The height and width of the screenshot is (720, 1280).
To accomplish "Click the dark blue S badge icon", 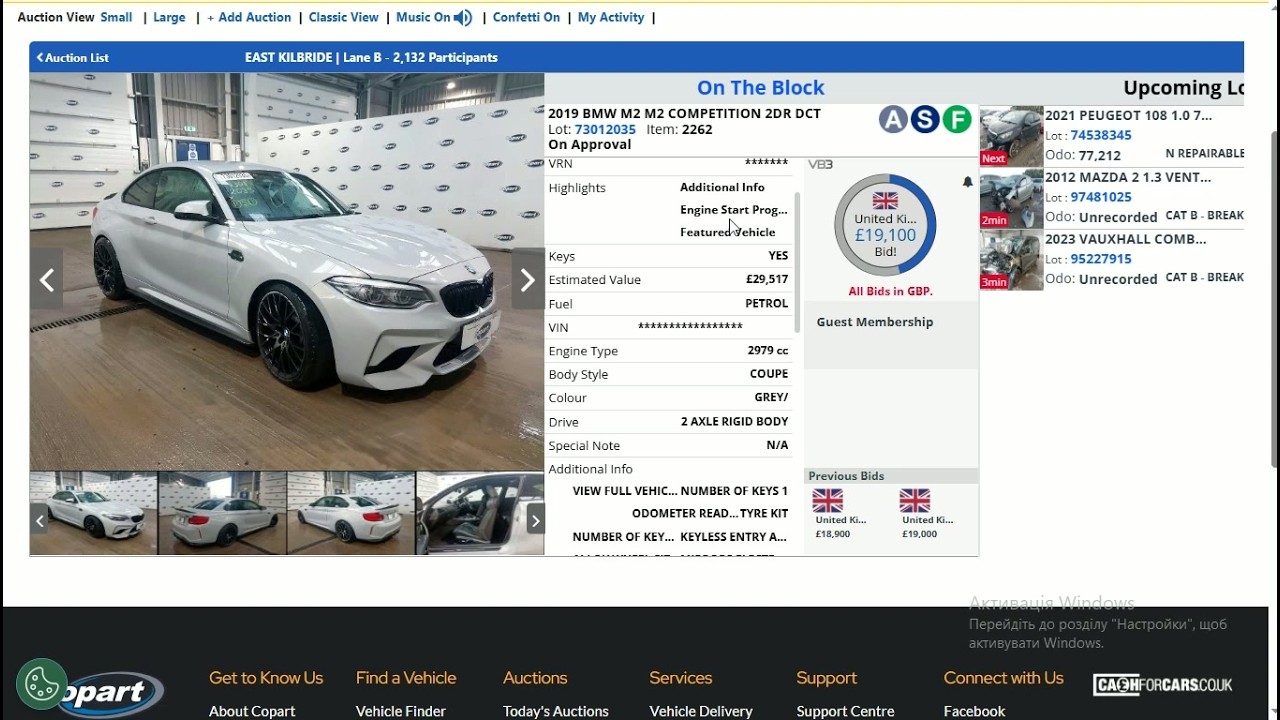I will coord(925,120).
